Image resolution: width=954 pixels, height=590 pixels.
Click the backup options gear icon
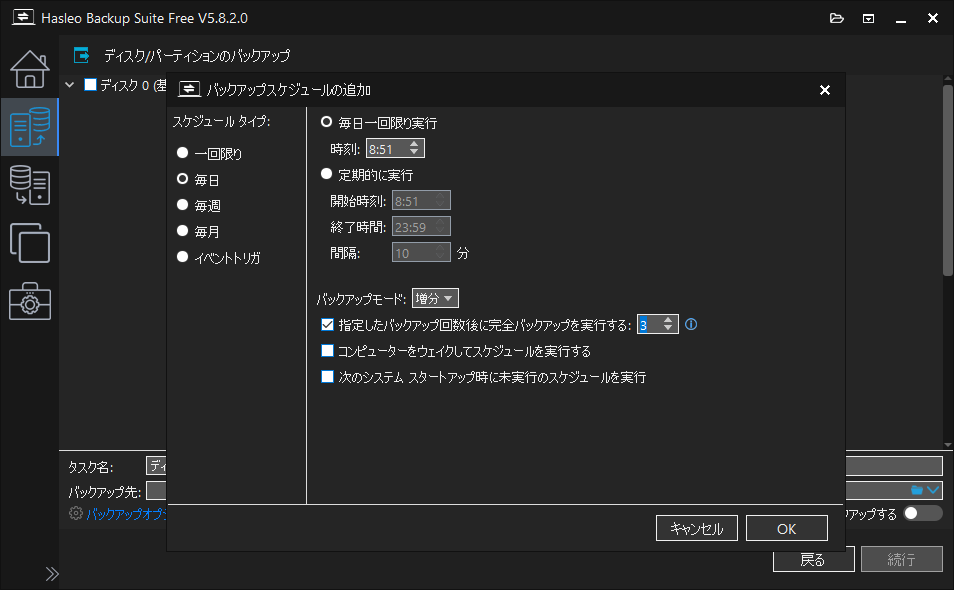tap(75, 513)
